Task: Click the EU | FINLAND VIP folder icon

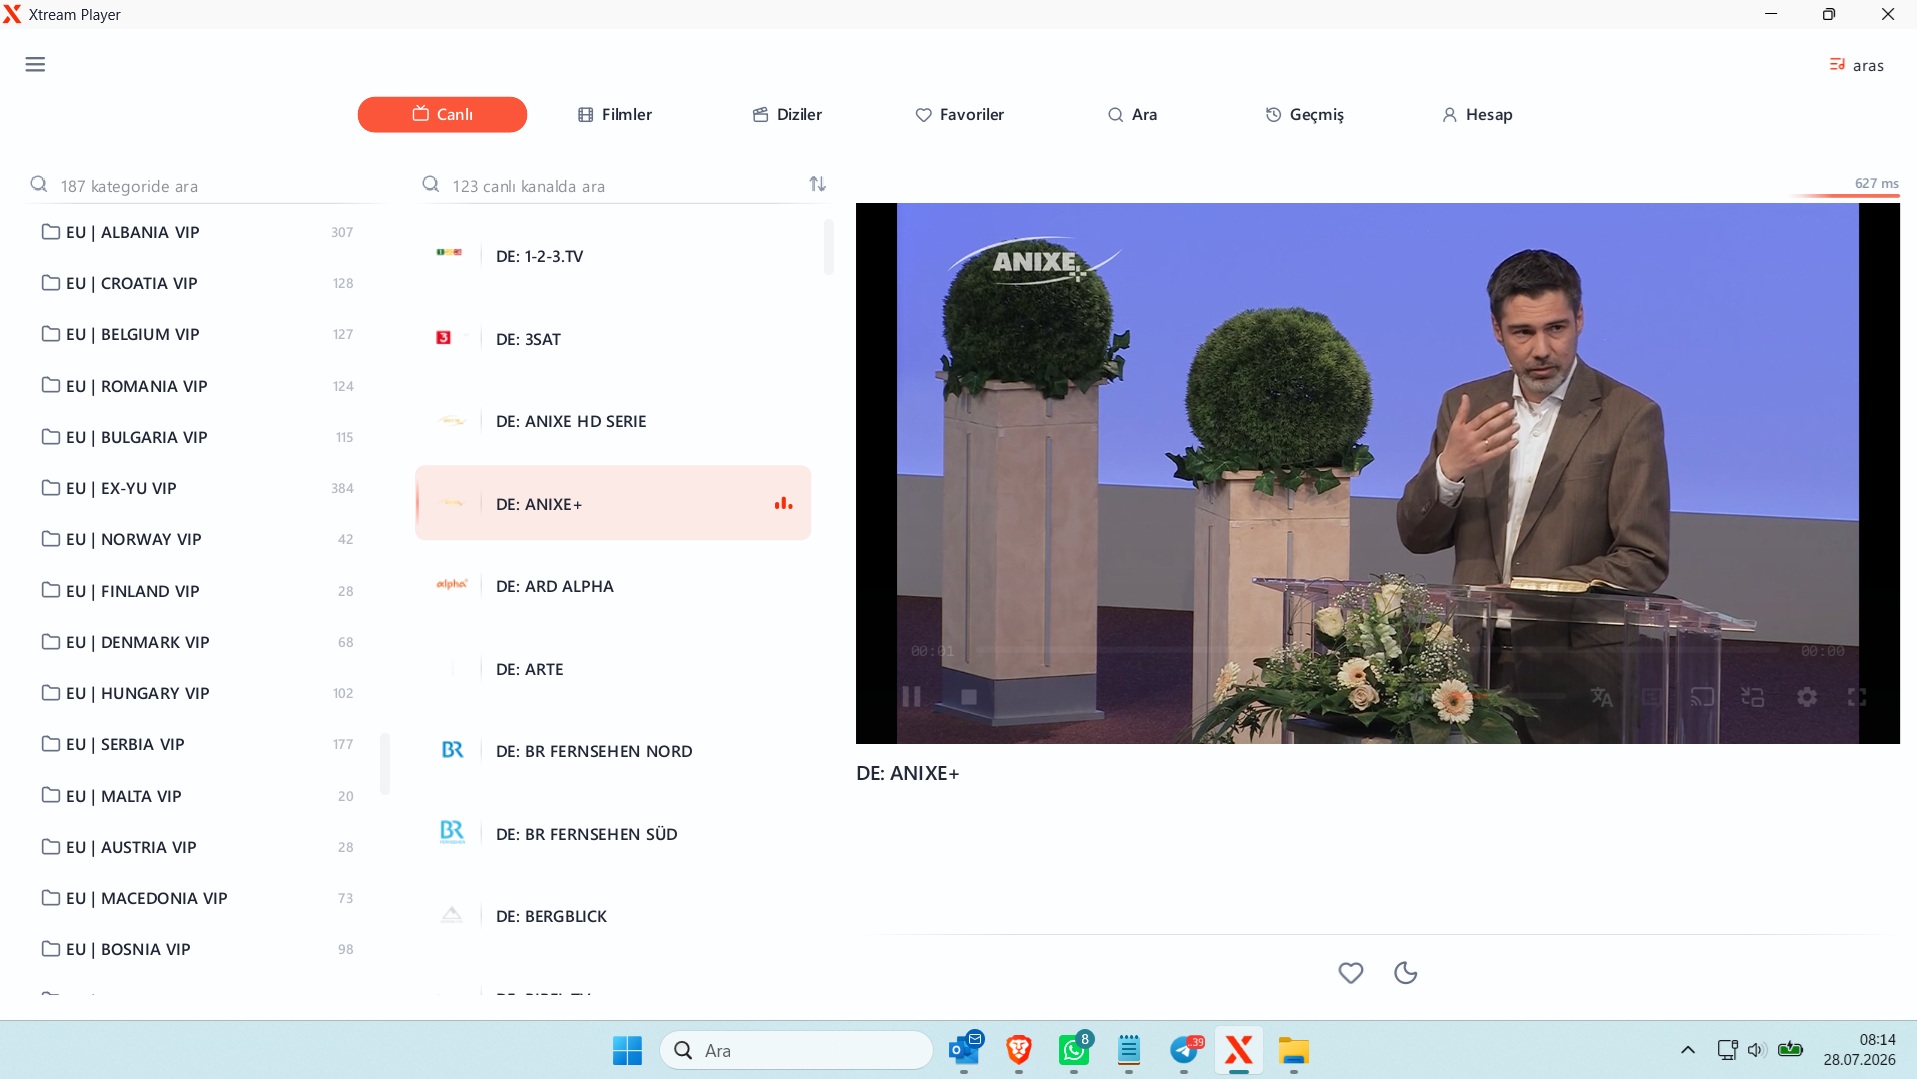Action: (51, 590)
